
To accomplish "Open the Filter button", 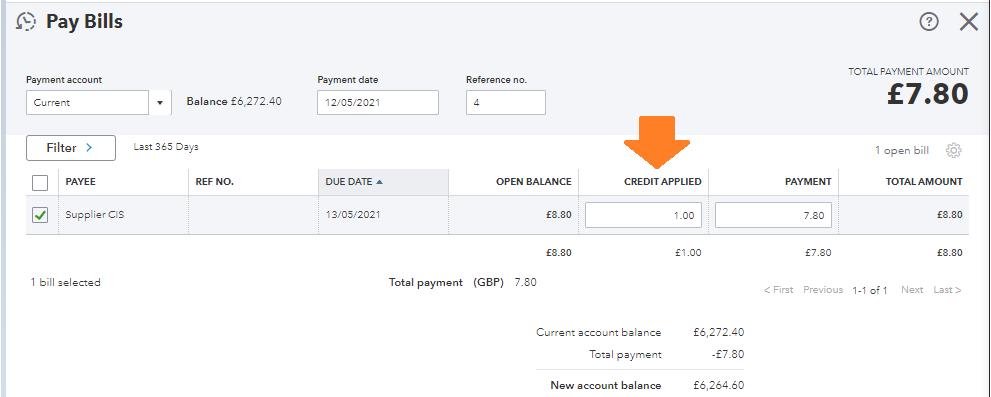I will click(71, 148).
